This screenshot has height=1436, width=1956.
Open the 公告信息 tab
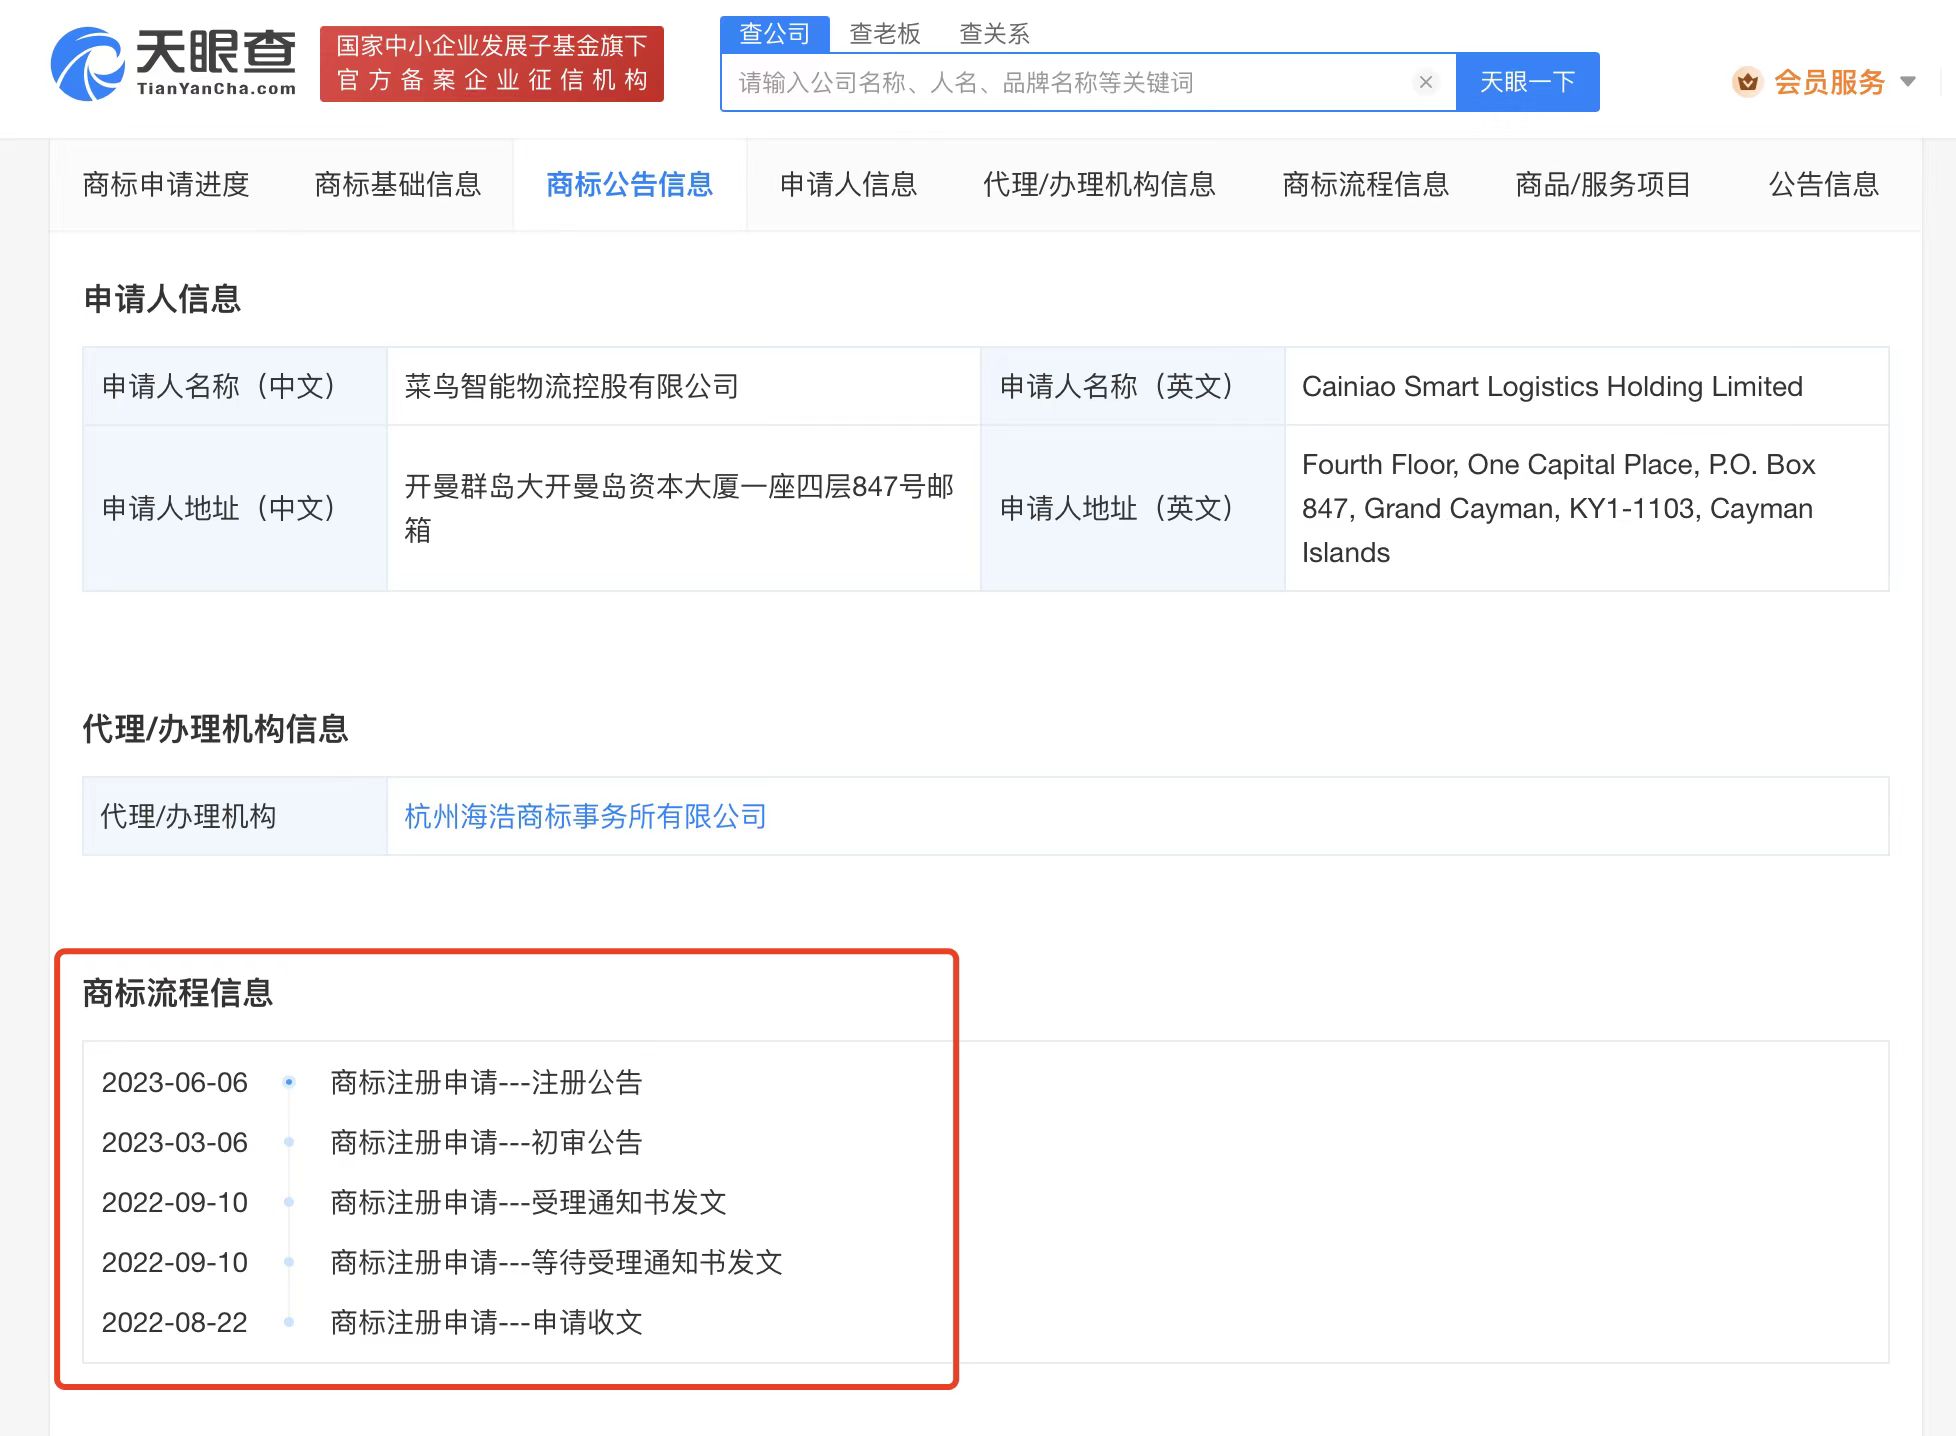(1822, 185)
